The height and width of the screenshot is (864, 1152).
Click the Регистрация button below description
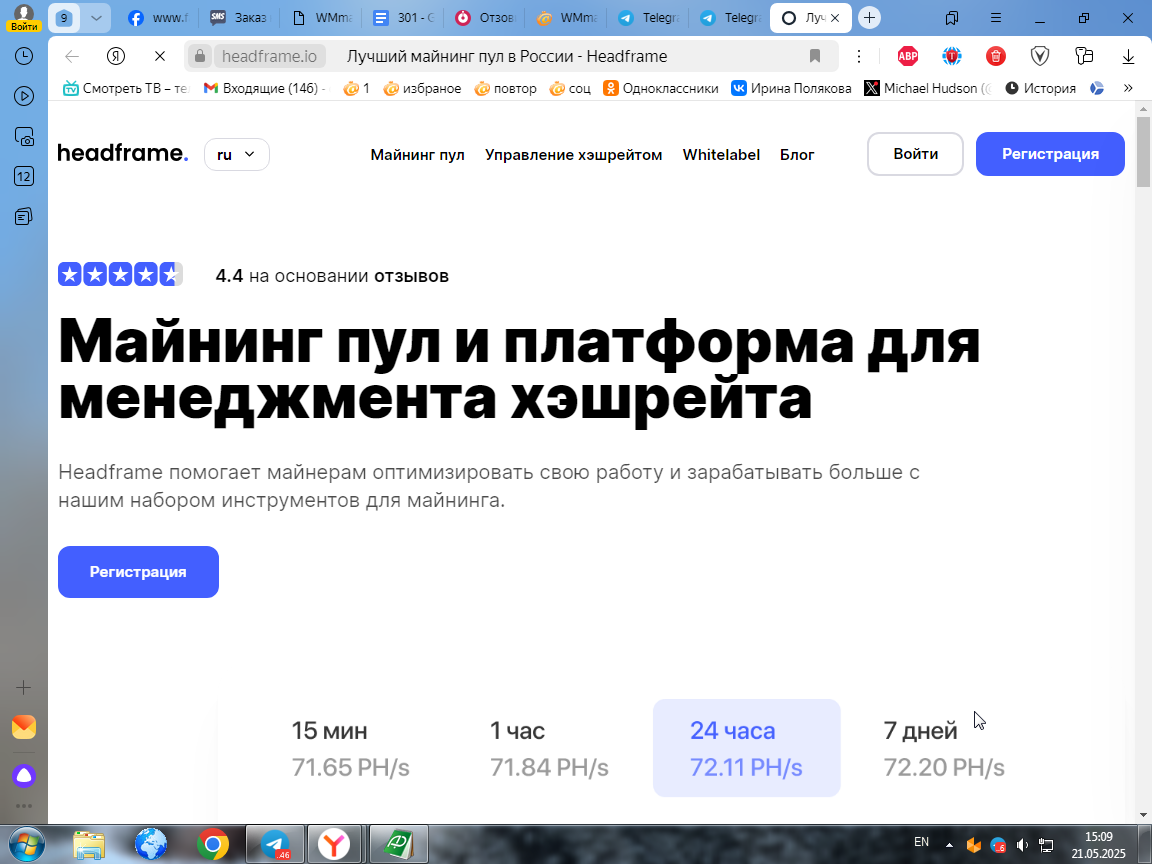(x=138, y=572)
